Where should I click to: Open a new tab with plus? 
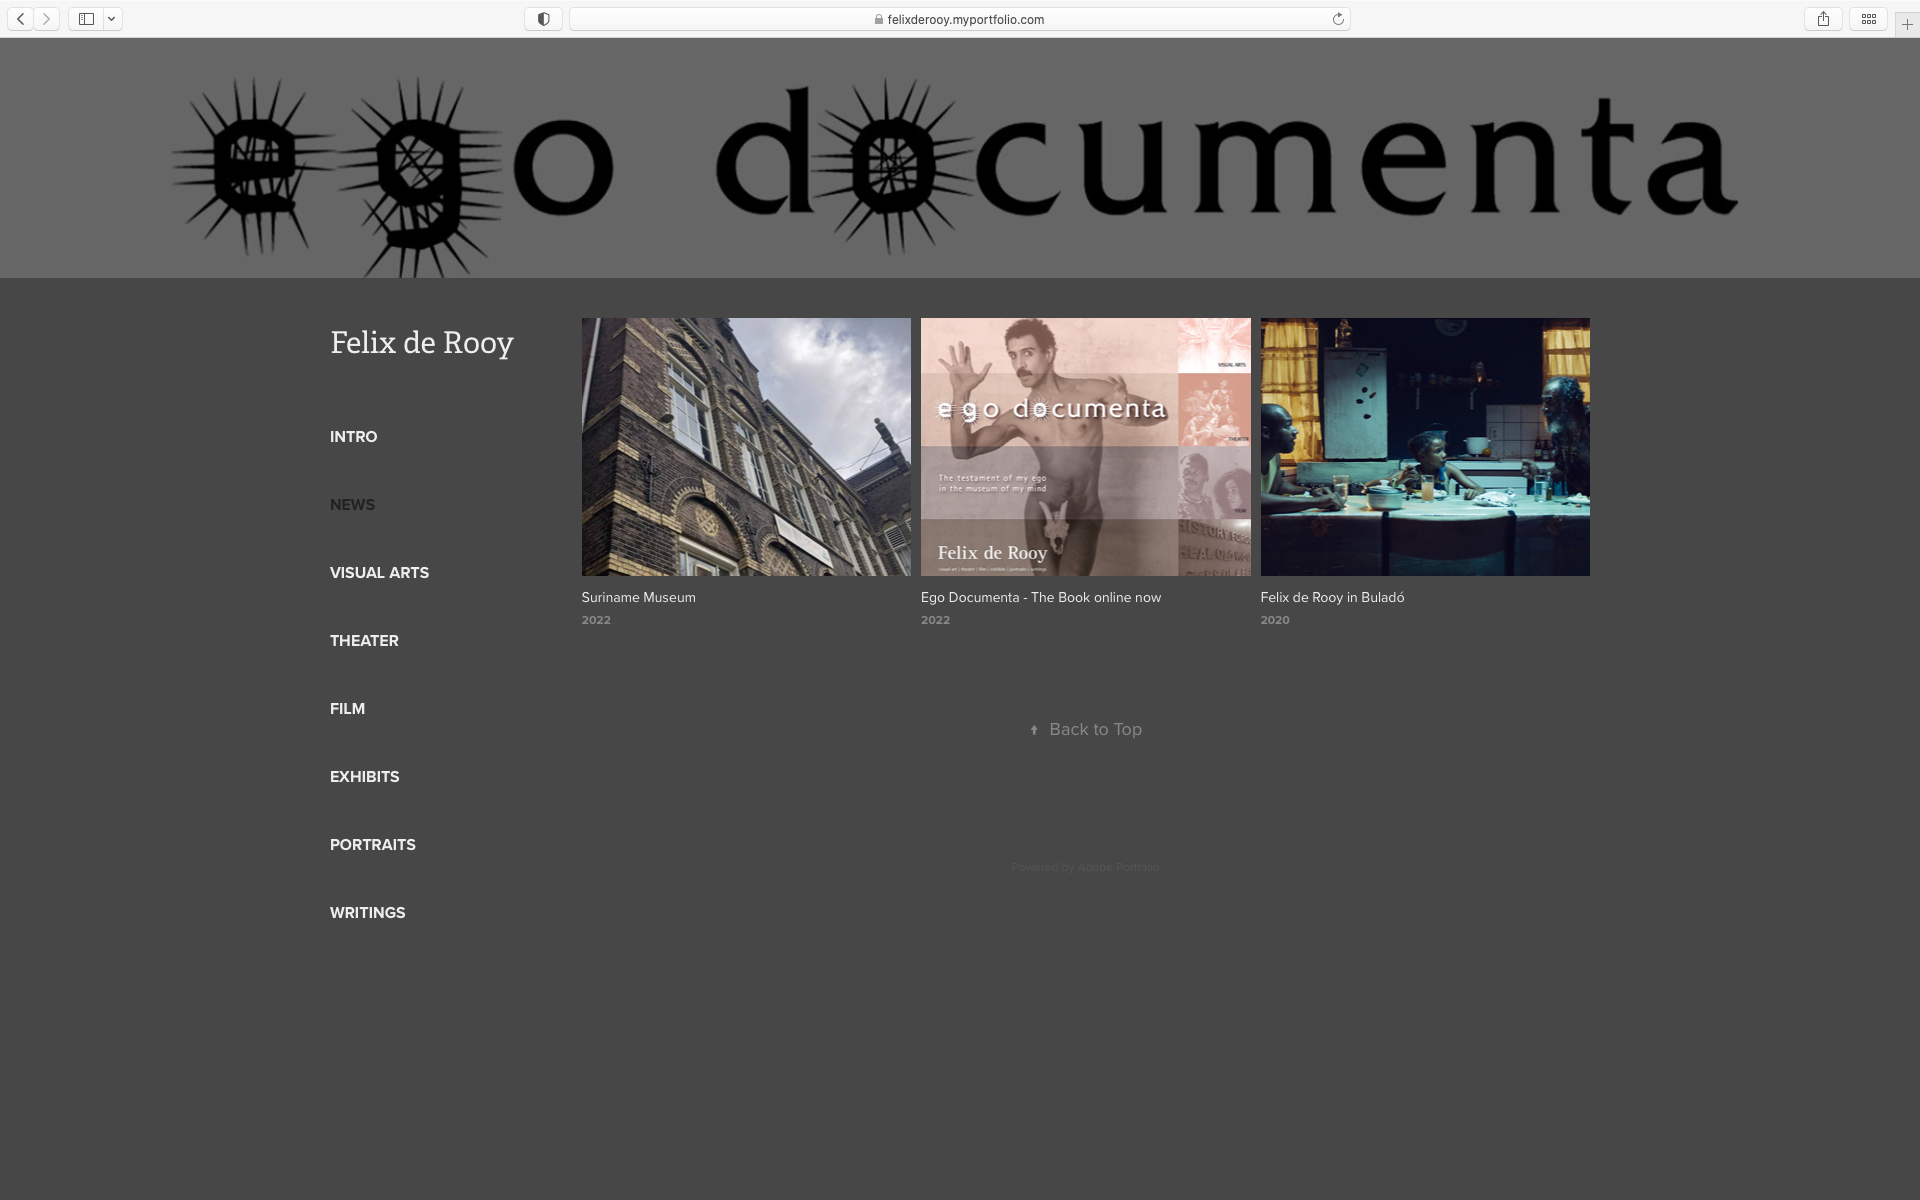tap(1907, 24)
